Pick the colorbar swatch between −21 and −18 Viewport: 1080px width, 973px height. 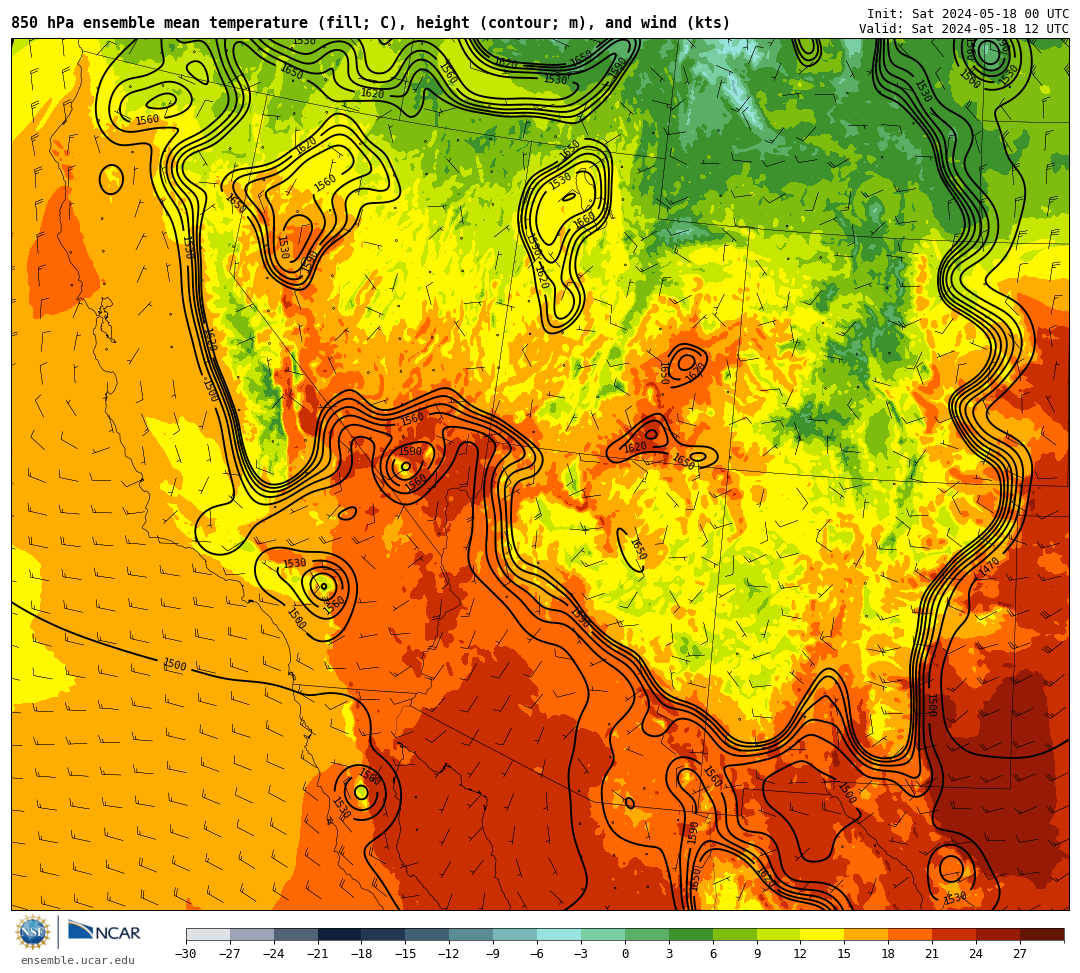click(340, 934)
